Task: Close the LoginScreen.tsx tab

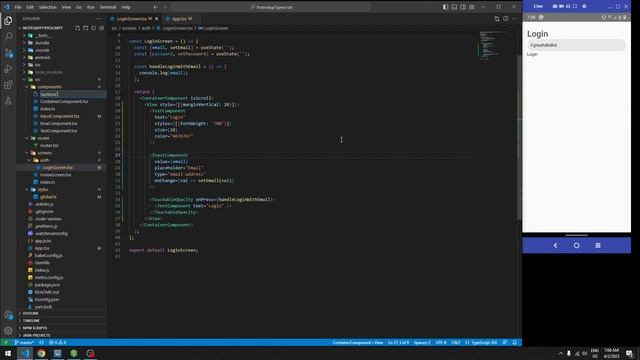Action: pos(156,19)
